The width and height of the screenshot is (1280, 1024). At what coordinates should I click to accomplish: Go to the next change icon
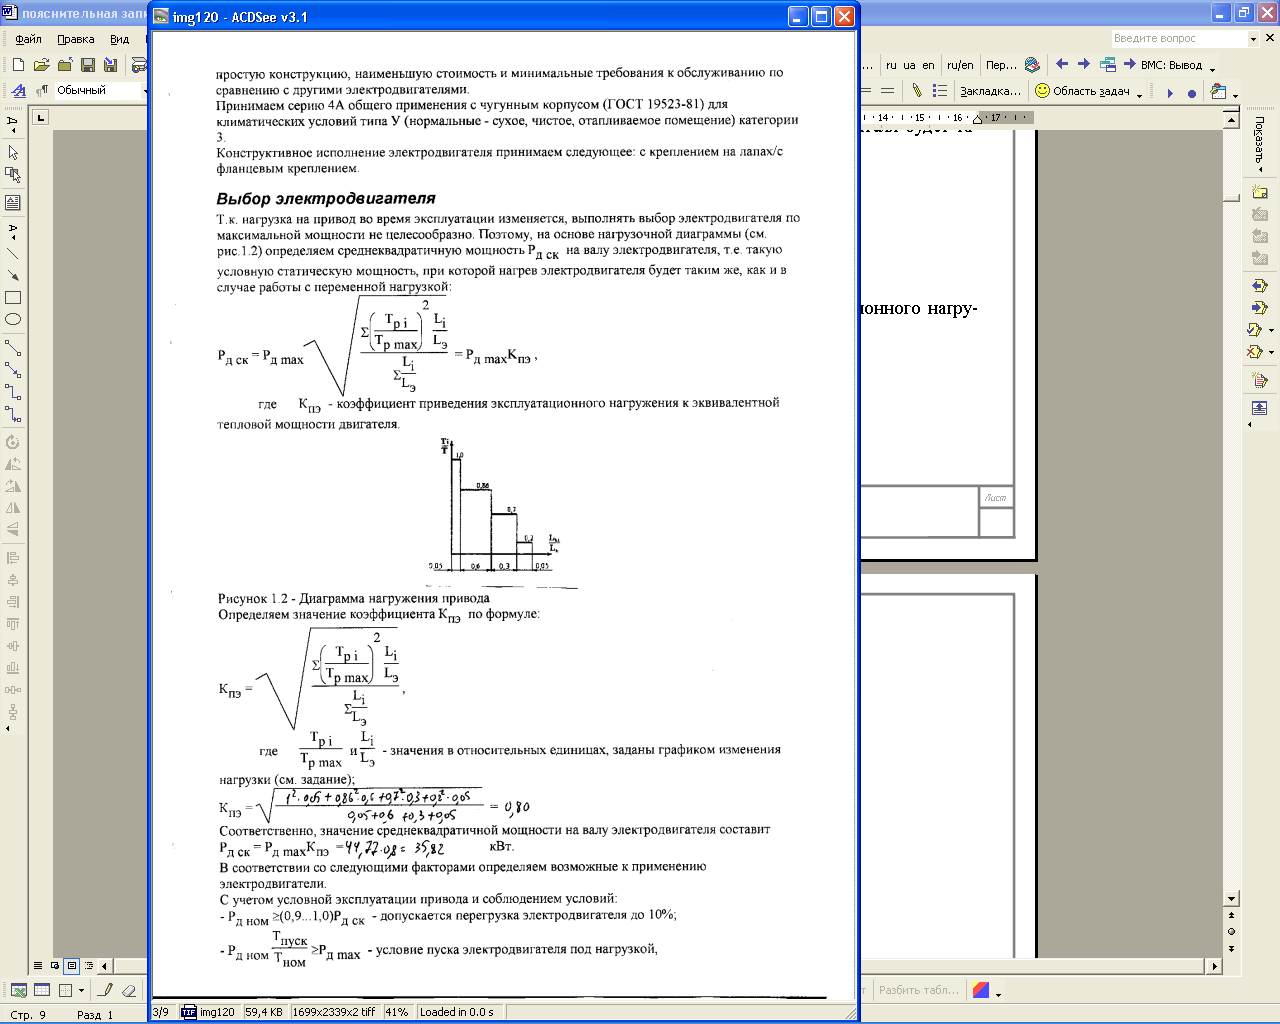(1259, 308)
